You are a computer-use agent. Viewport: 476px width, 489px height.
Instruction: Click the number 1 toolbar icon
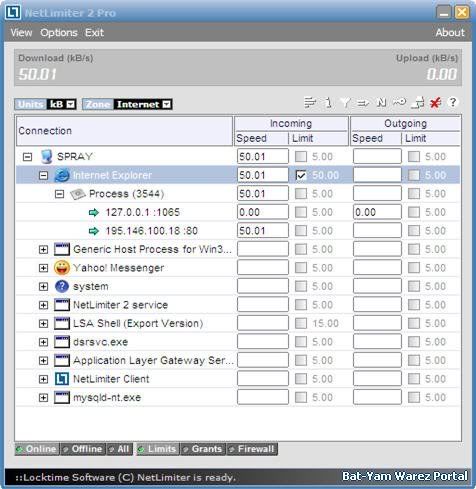(329, 103)
